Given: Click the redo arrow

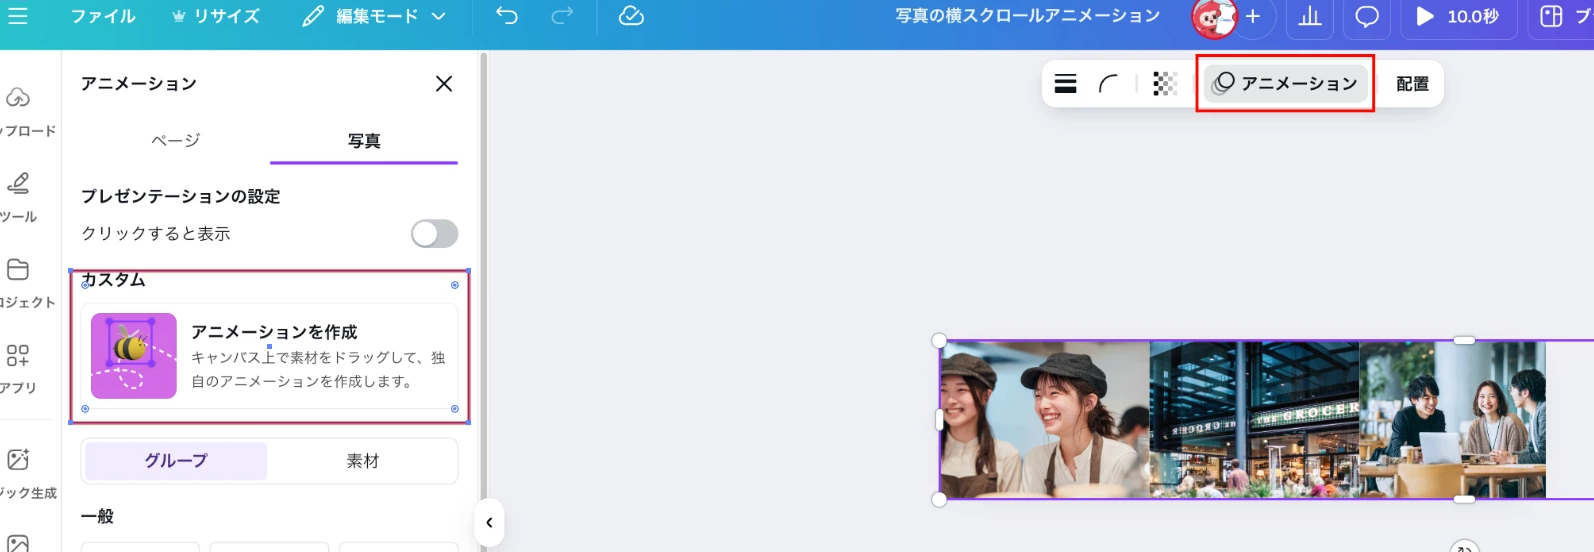Looking at the screenshot, I should tap(563, 16).
